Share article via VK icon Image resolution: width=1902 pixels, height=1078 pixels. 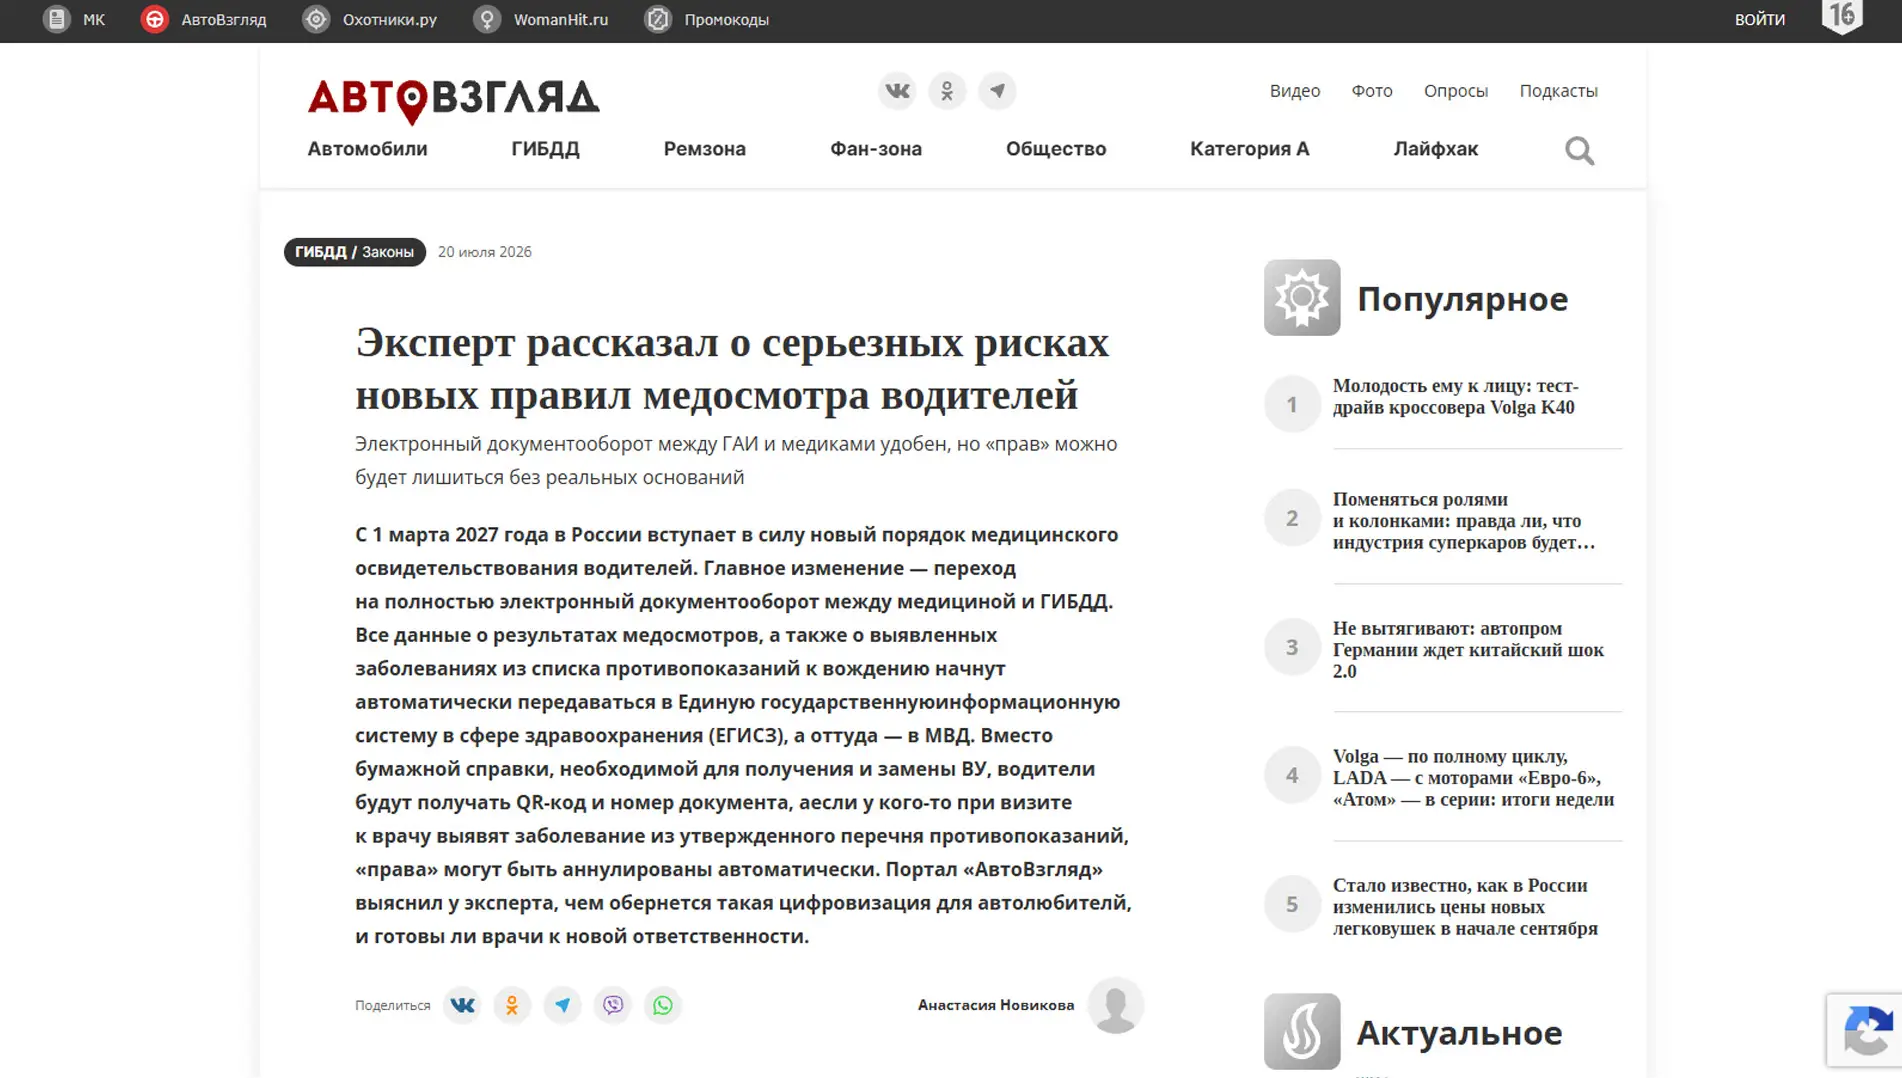click(462, 1005)
